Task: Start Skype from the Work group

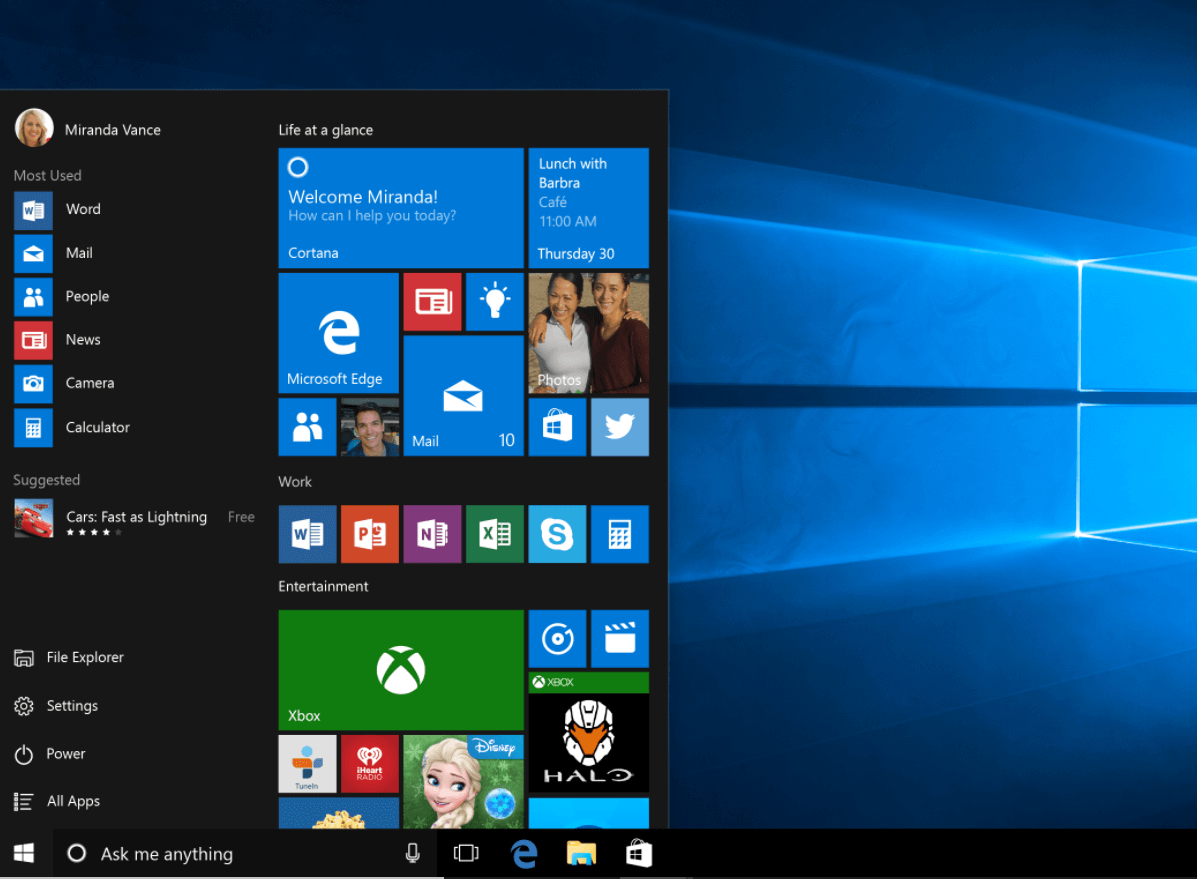Action: [x=557, y=534]
